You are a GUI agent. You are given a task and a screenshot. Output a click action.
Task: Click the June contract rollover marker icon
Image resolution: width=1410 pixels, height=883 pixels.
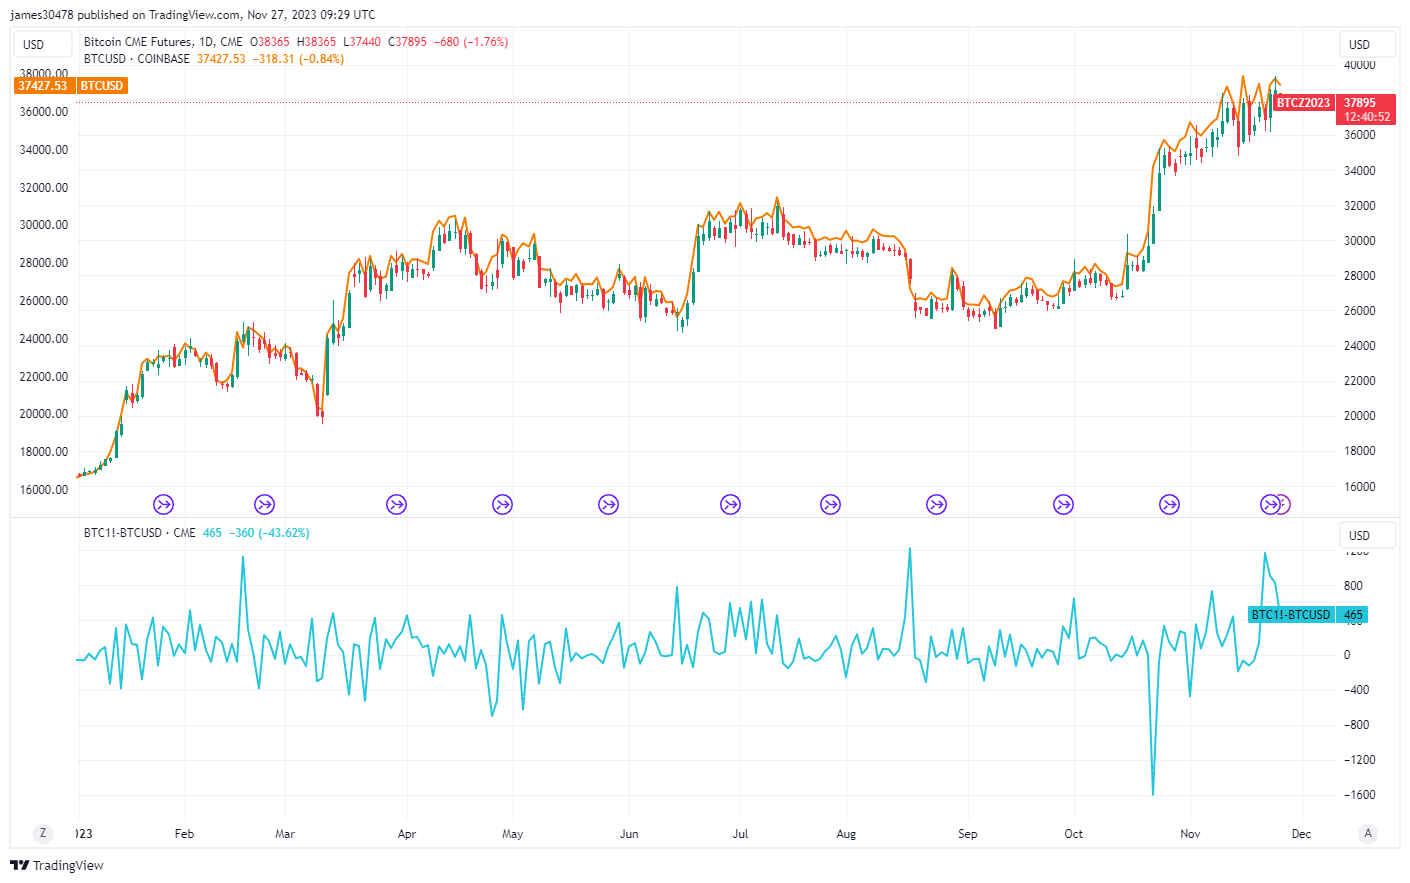607,504
